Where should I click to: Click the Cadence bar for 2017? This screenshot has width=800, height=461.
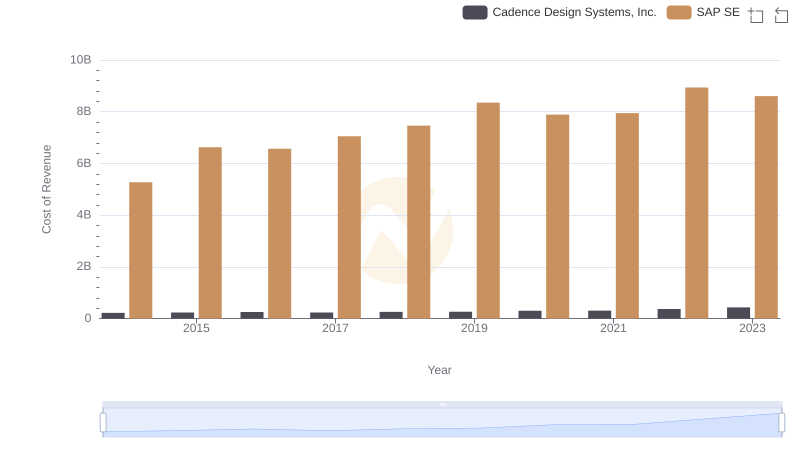tap(321, 316)
